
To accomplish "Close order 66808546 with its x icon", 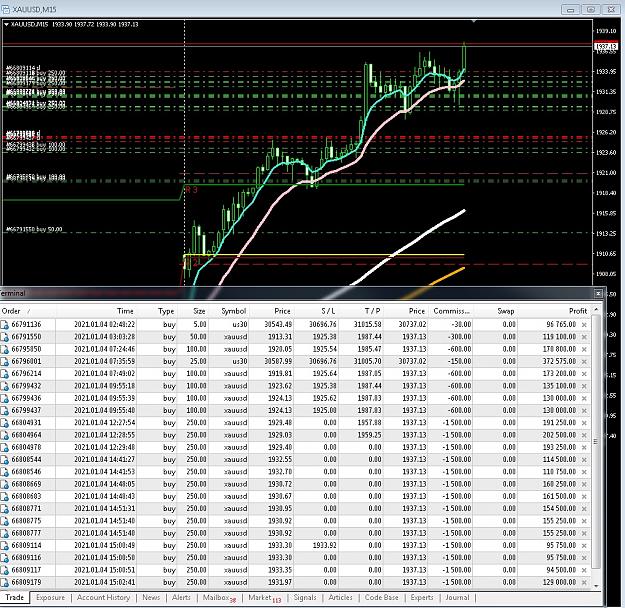I will [584, 472].
